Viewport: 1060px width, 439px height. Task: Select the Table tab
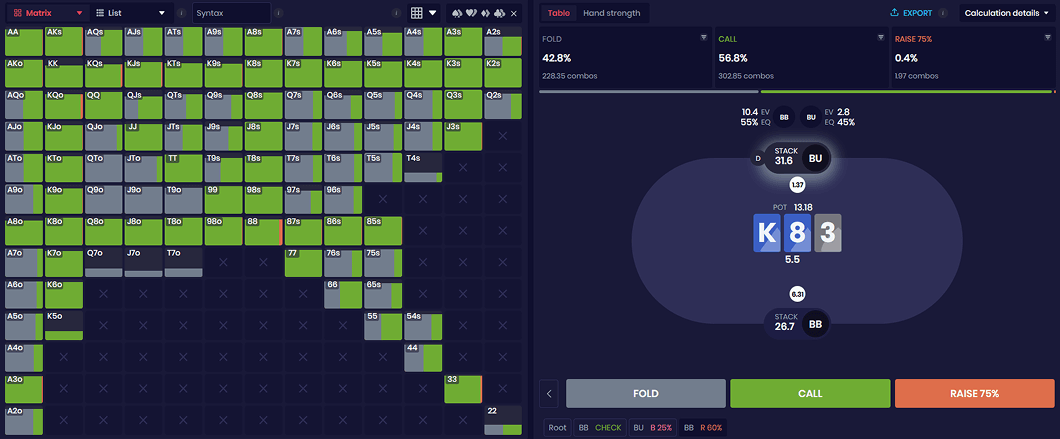click(558, 13)
